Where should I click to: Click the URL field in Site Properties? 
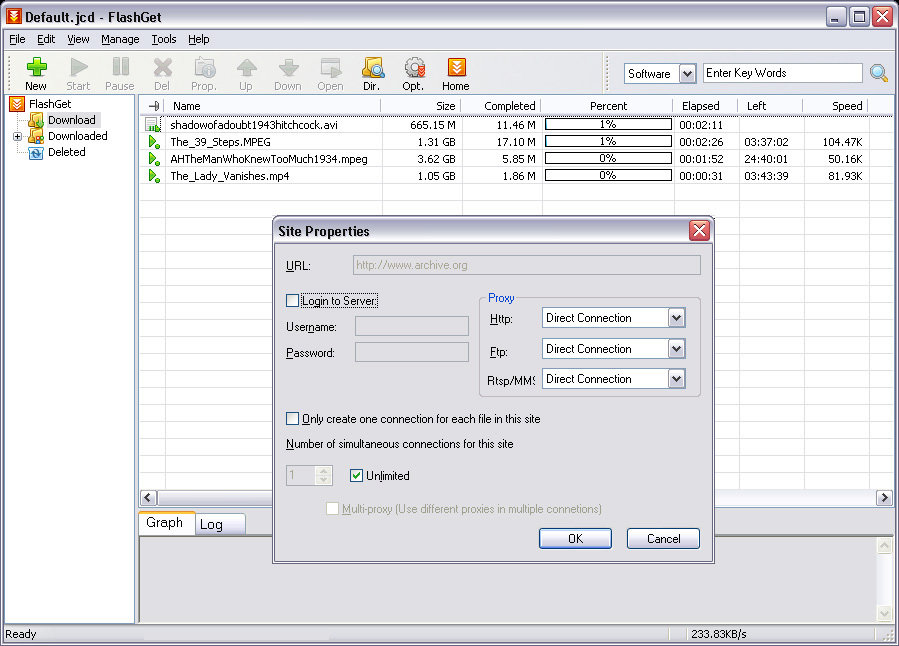(x=527, y=265)
